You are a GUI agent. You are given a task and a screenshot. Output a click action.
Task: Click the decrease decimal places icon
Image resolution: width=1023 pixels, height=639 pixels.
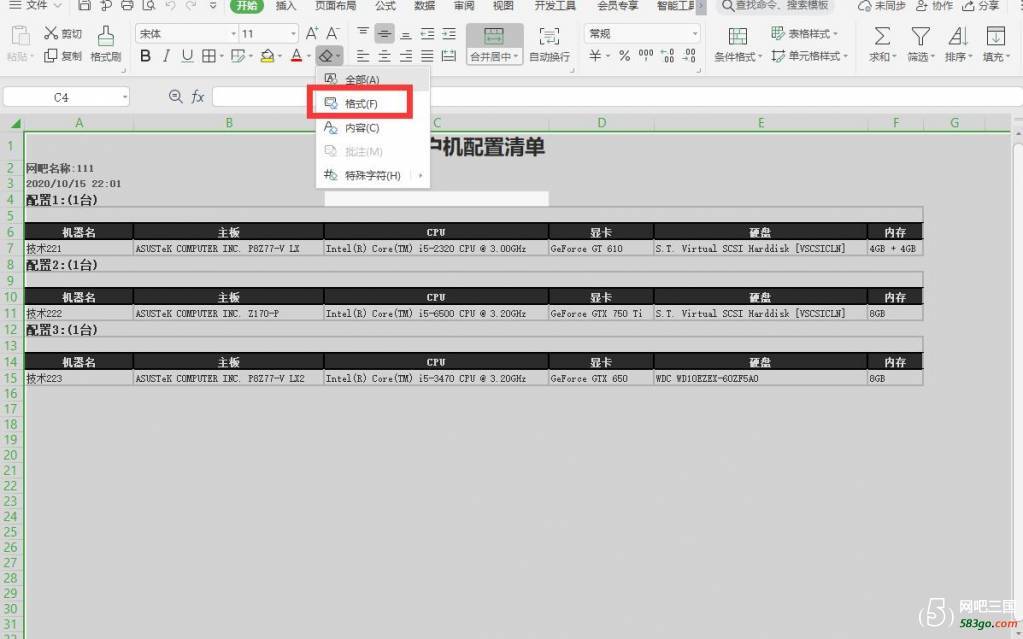tap(690, 56)
